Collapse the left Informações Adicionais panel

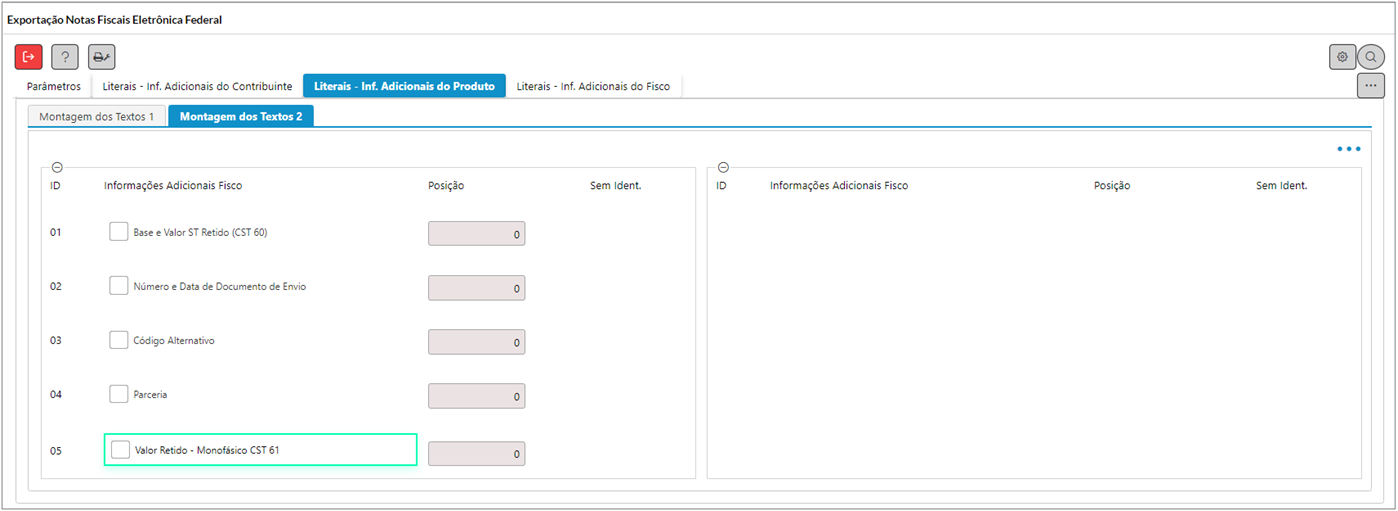coord(57,168)
